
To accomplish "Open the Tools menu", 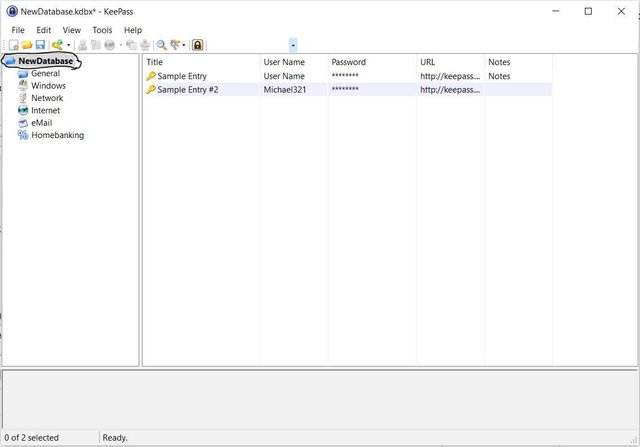I will coord(102,30).
